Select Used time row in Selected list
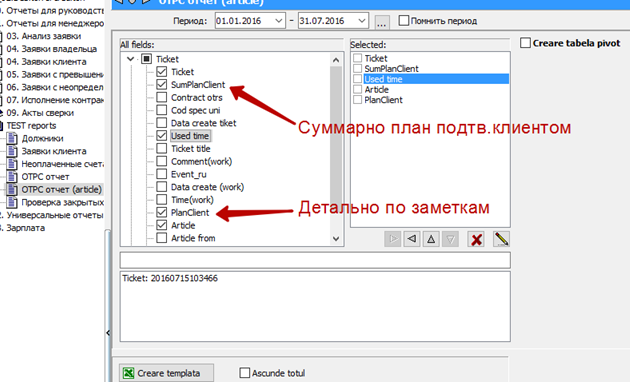Screen dimensions: 630x383 point(436,79)
